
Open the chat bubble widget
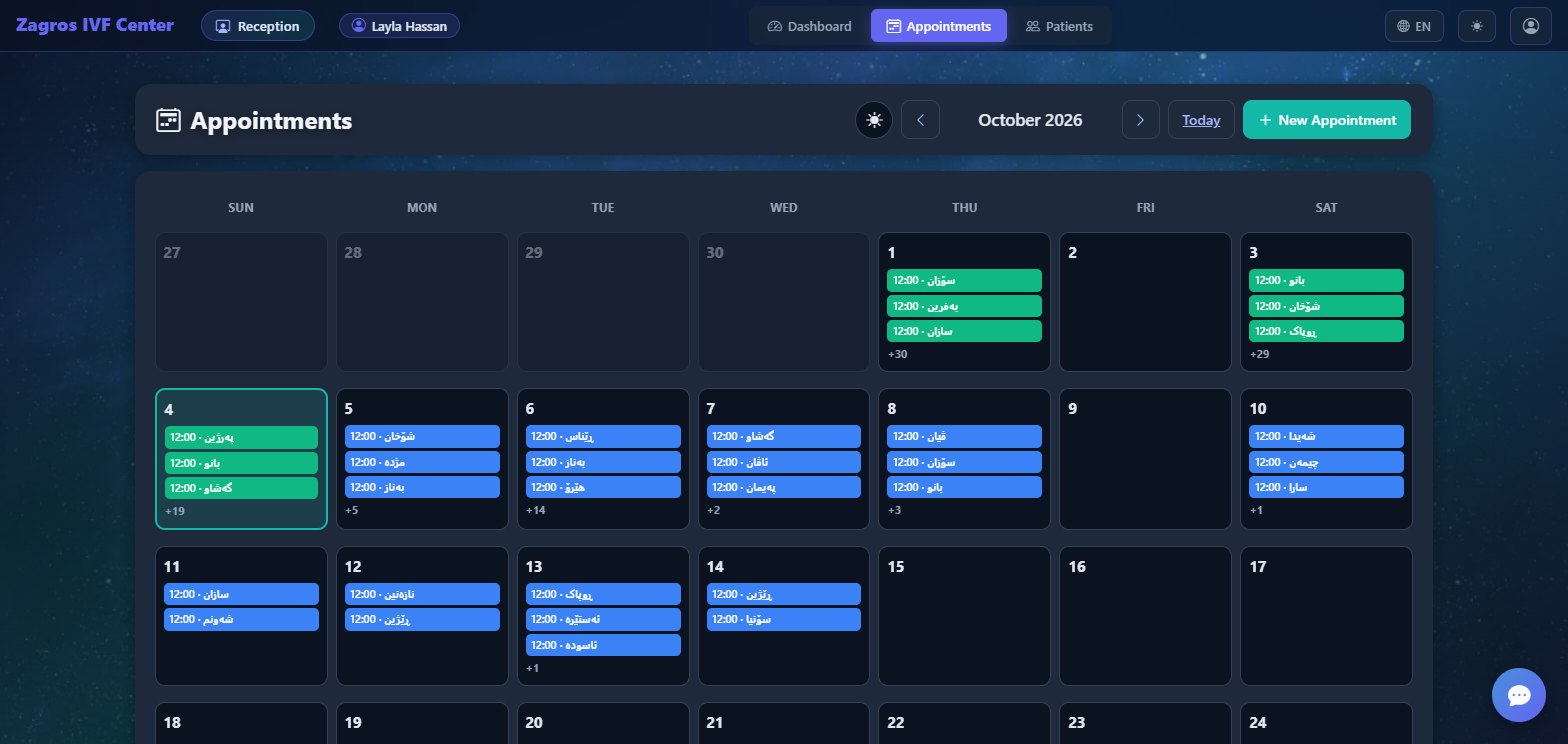coord(1518,695)
